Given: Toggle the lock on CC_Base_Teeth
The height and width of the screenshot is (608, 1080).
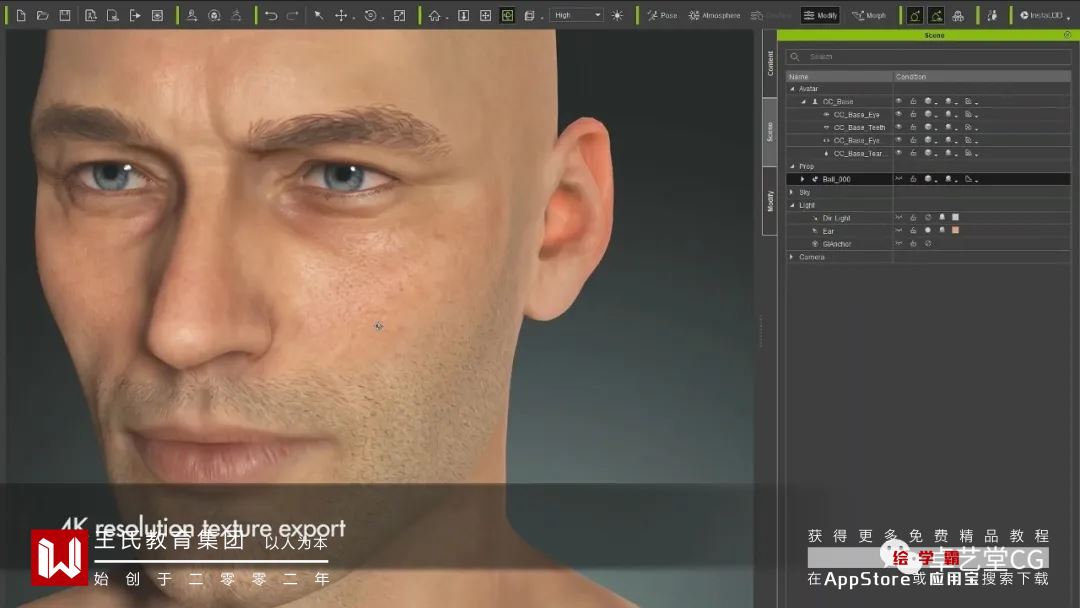Looking at the screenshot, I should (913, 127).
